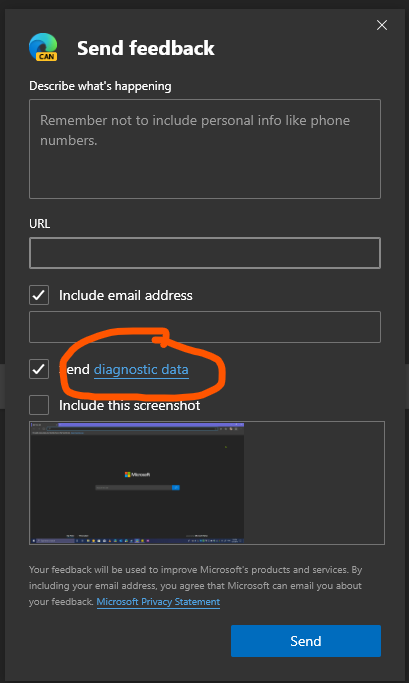Viewport: 409px width, 683px height.
Task: Open the diagnostic data link
Action: [x=141, y=369]
